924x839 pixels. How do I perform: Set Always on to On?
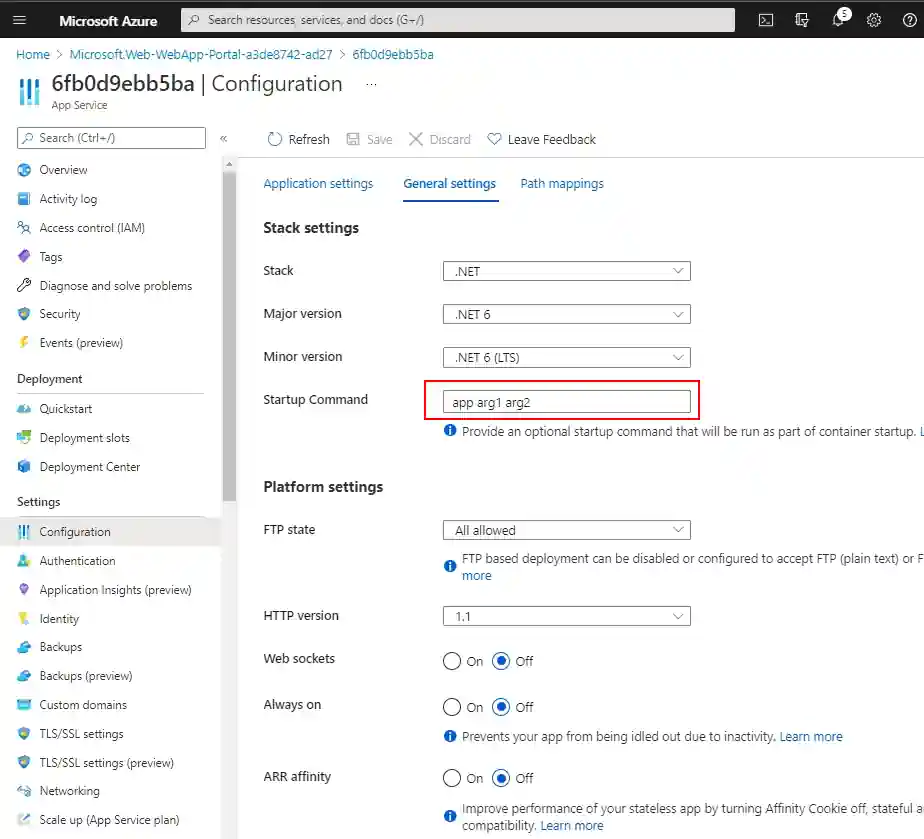tap(452, 707)
